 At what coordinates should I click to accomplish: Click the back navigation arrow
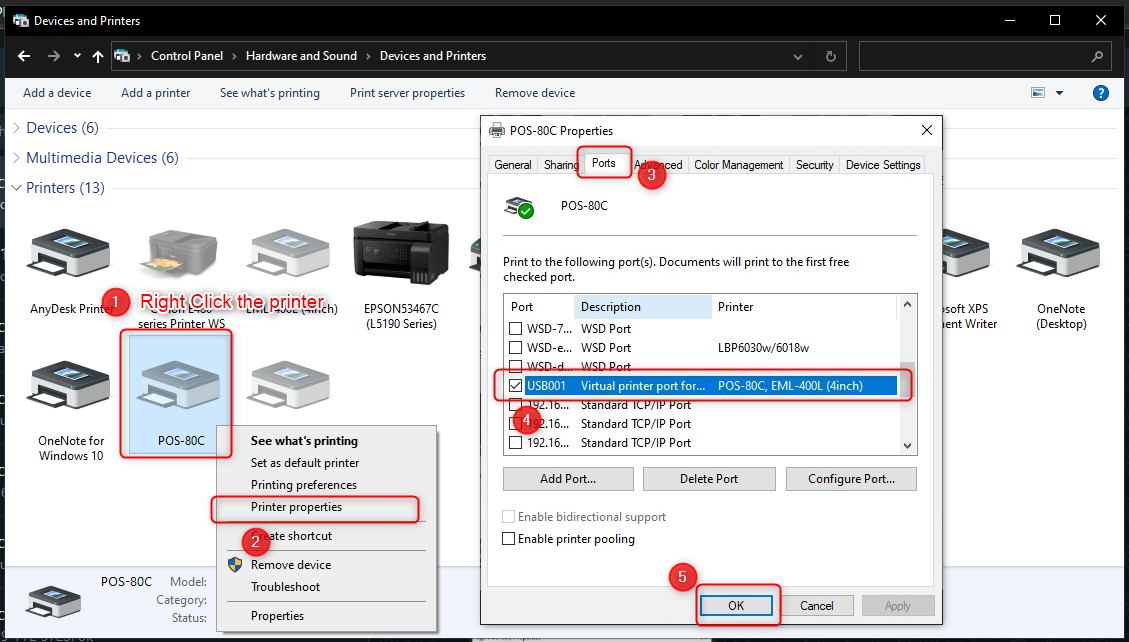coord(24,55)
